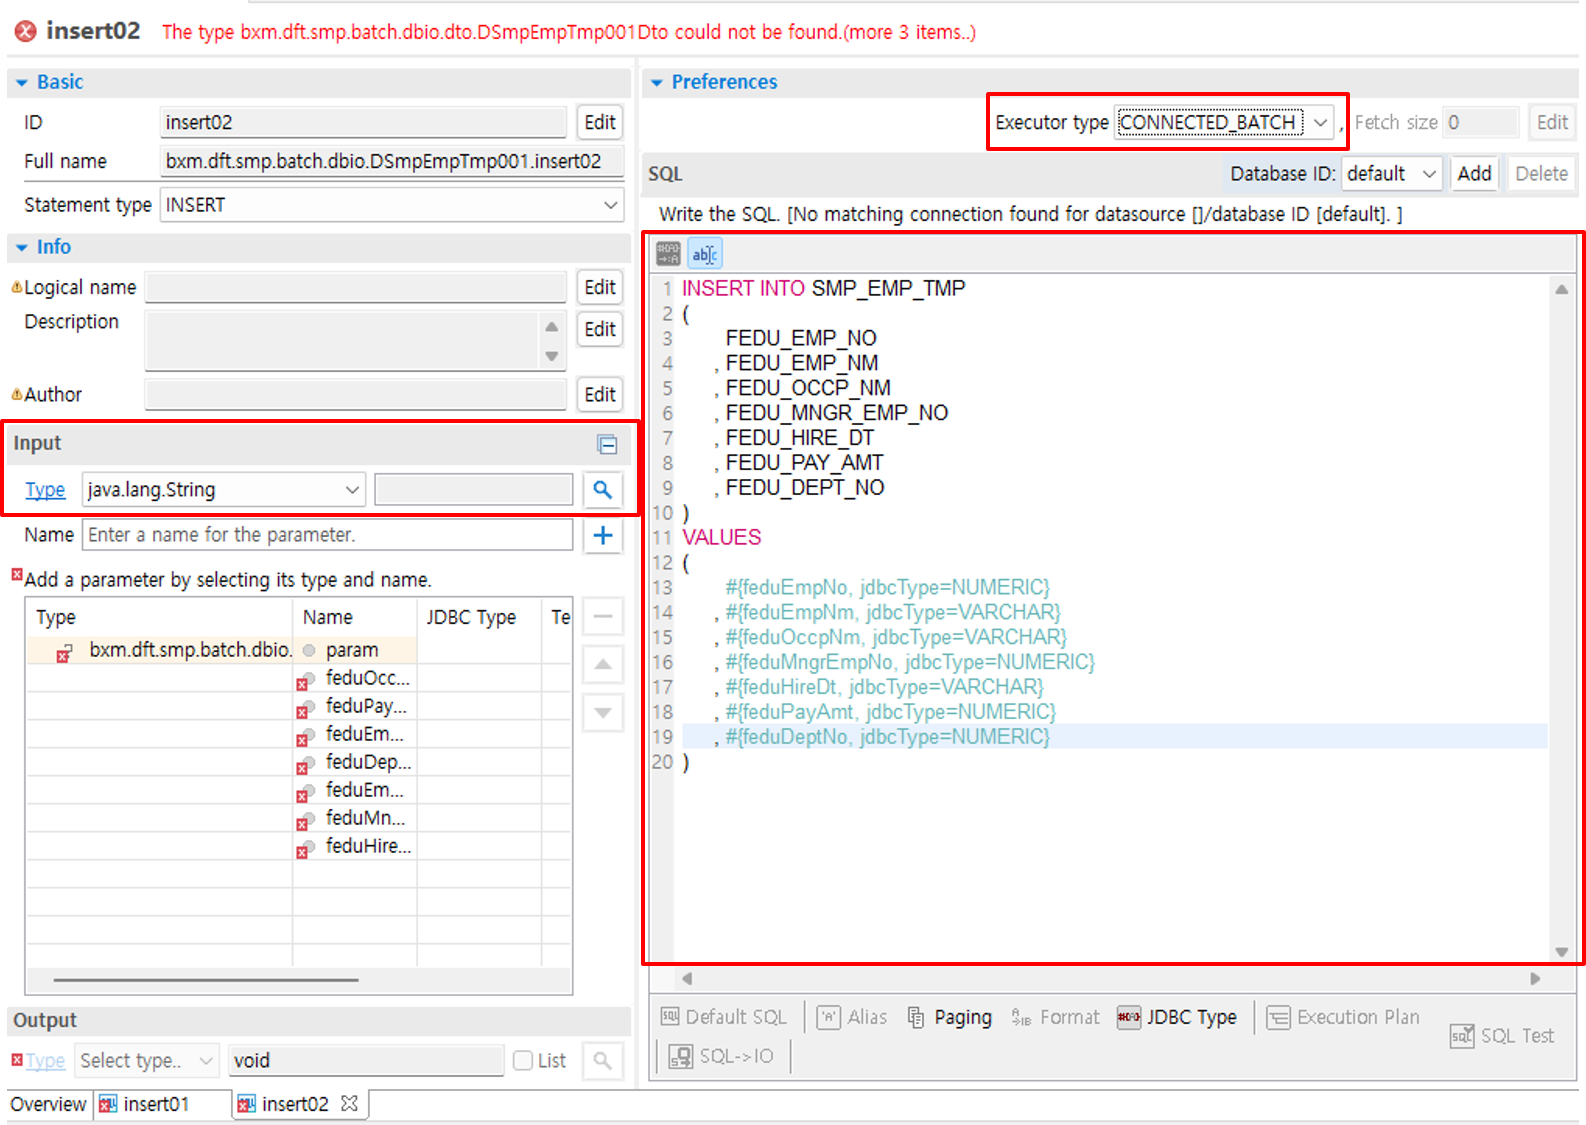Image resolution: width=1586 pixels, height=1125 pixels.
Task: Collapse the Basic section
Action: 21,83
